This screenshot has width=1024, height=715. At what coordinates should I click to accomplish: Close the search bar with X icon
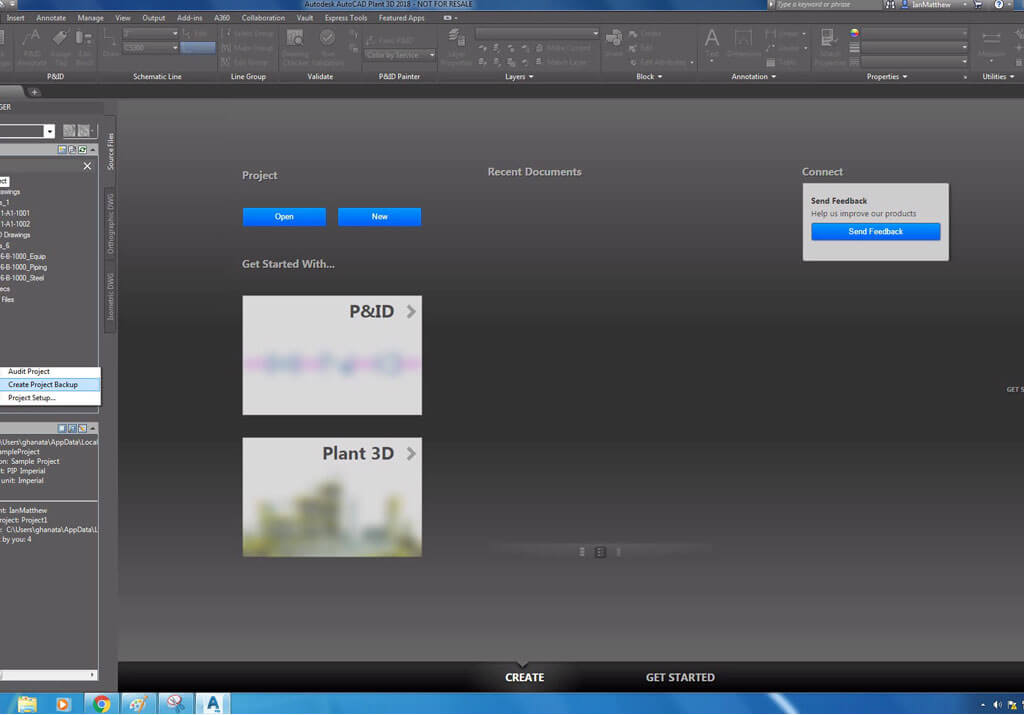pyautogui.click(x=88, y=167)
